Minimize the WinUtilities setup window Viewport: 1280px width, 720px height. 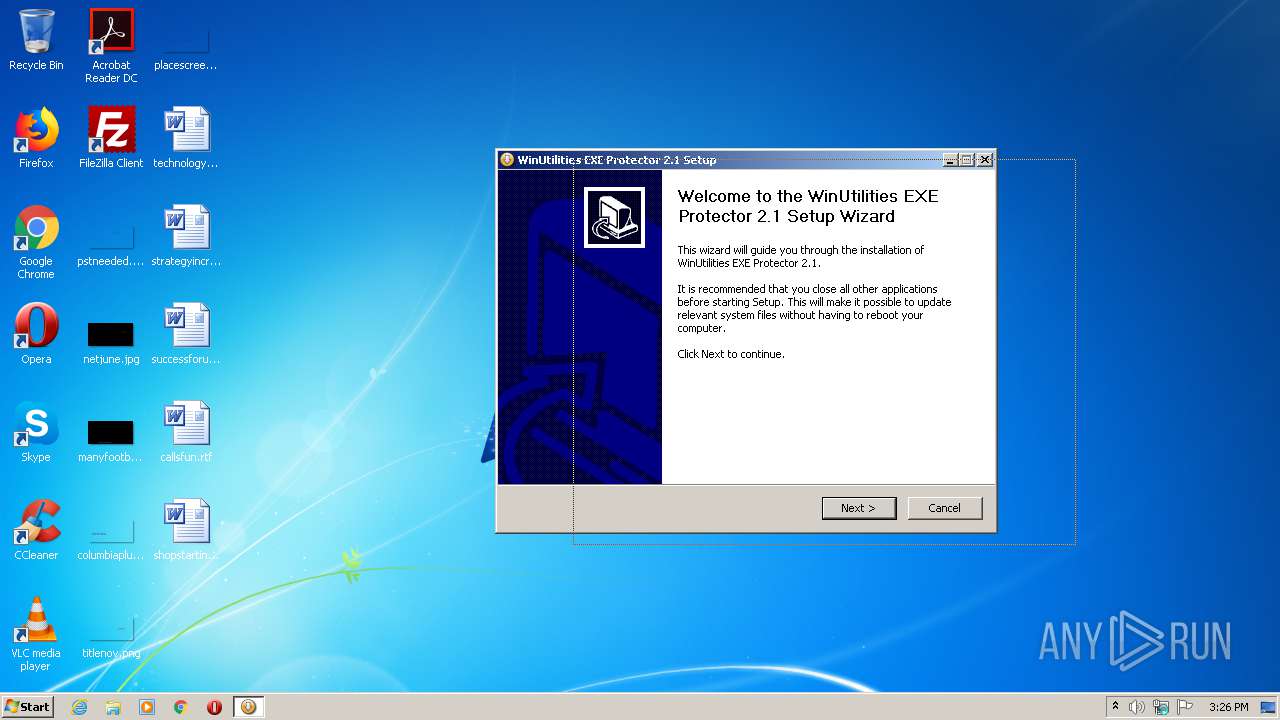(x=950, y=160)
